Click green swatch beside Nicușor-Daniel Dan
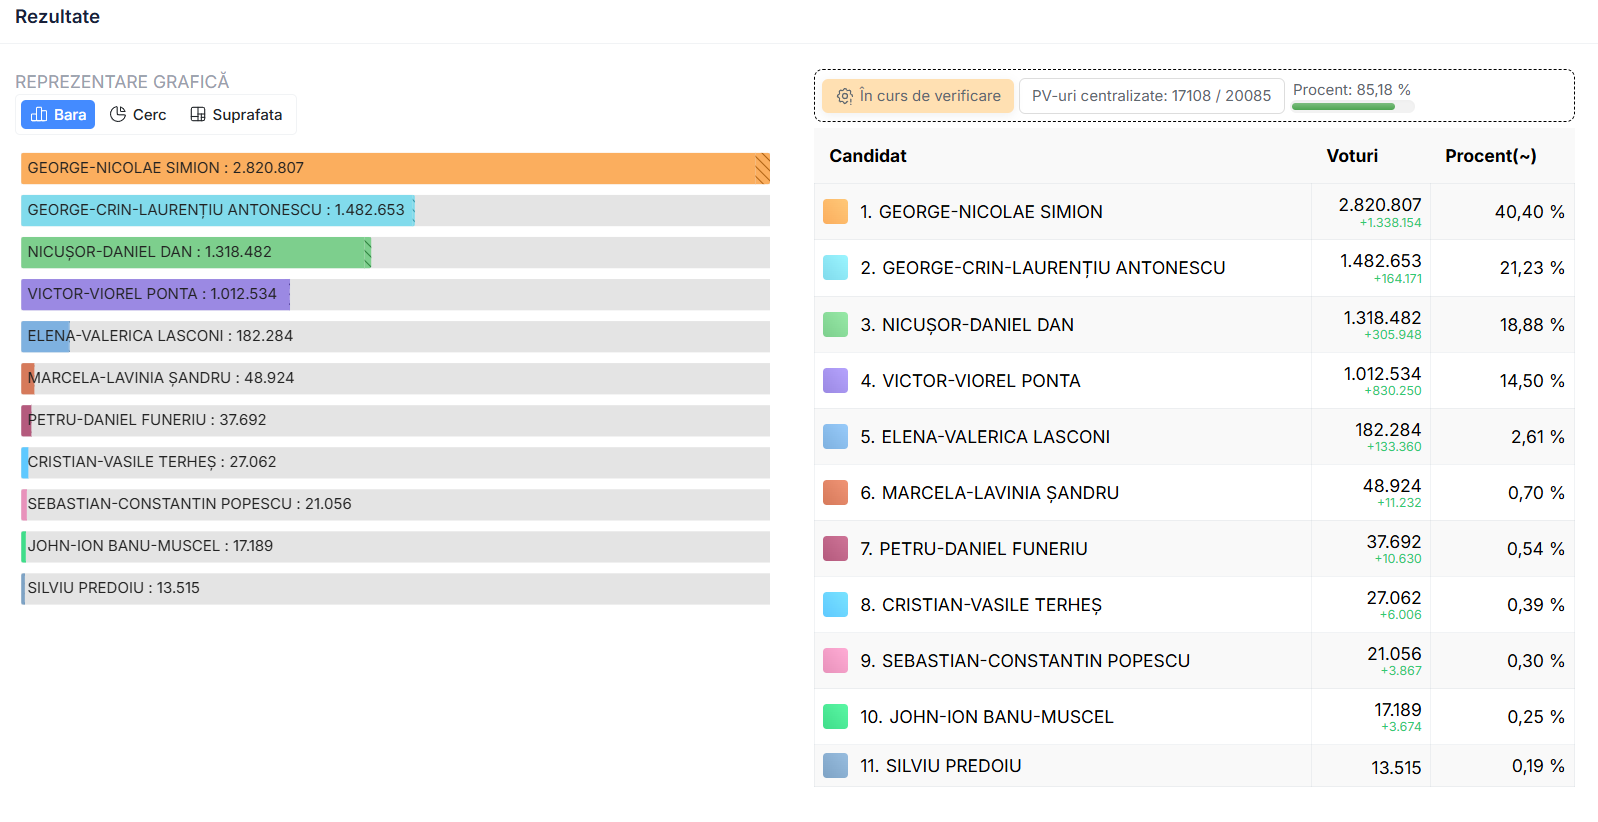This screenshot has width=1598, height=822. tap(835, 325)
